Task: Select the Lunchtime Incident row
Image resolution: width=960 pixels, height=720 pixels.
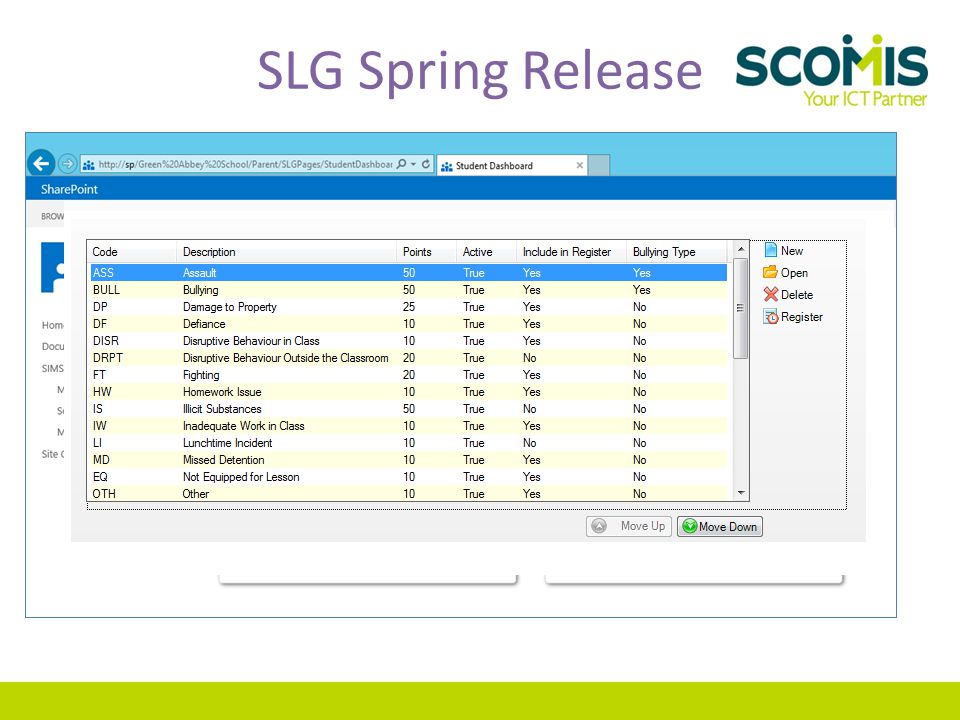Action: (x=408, y=443)
